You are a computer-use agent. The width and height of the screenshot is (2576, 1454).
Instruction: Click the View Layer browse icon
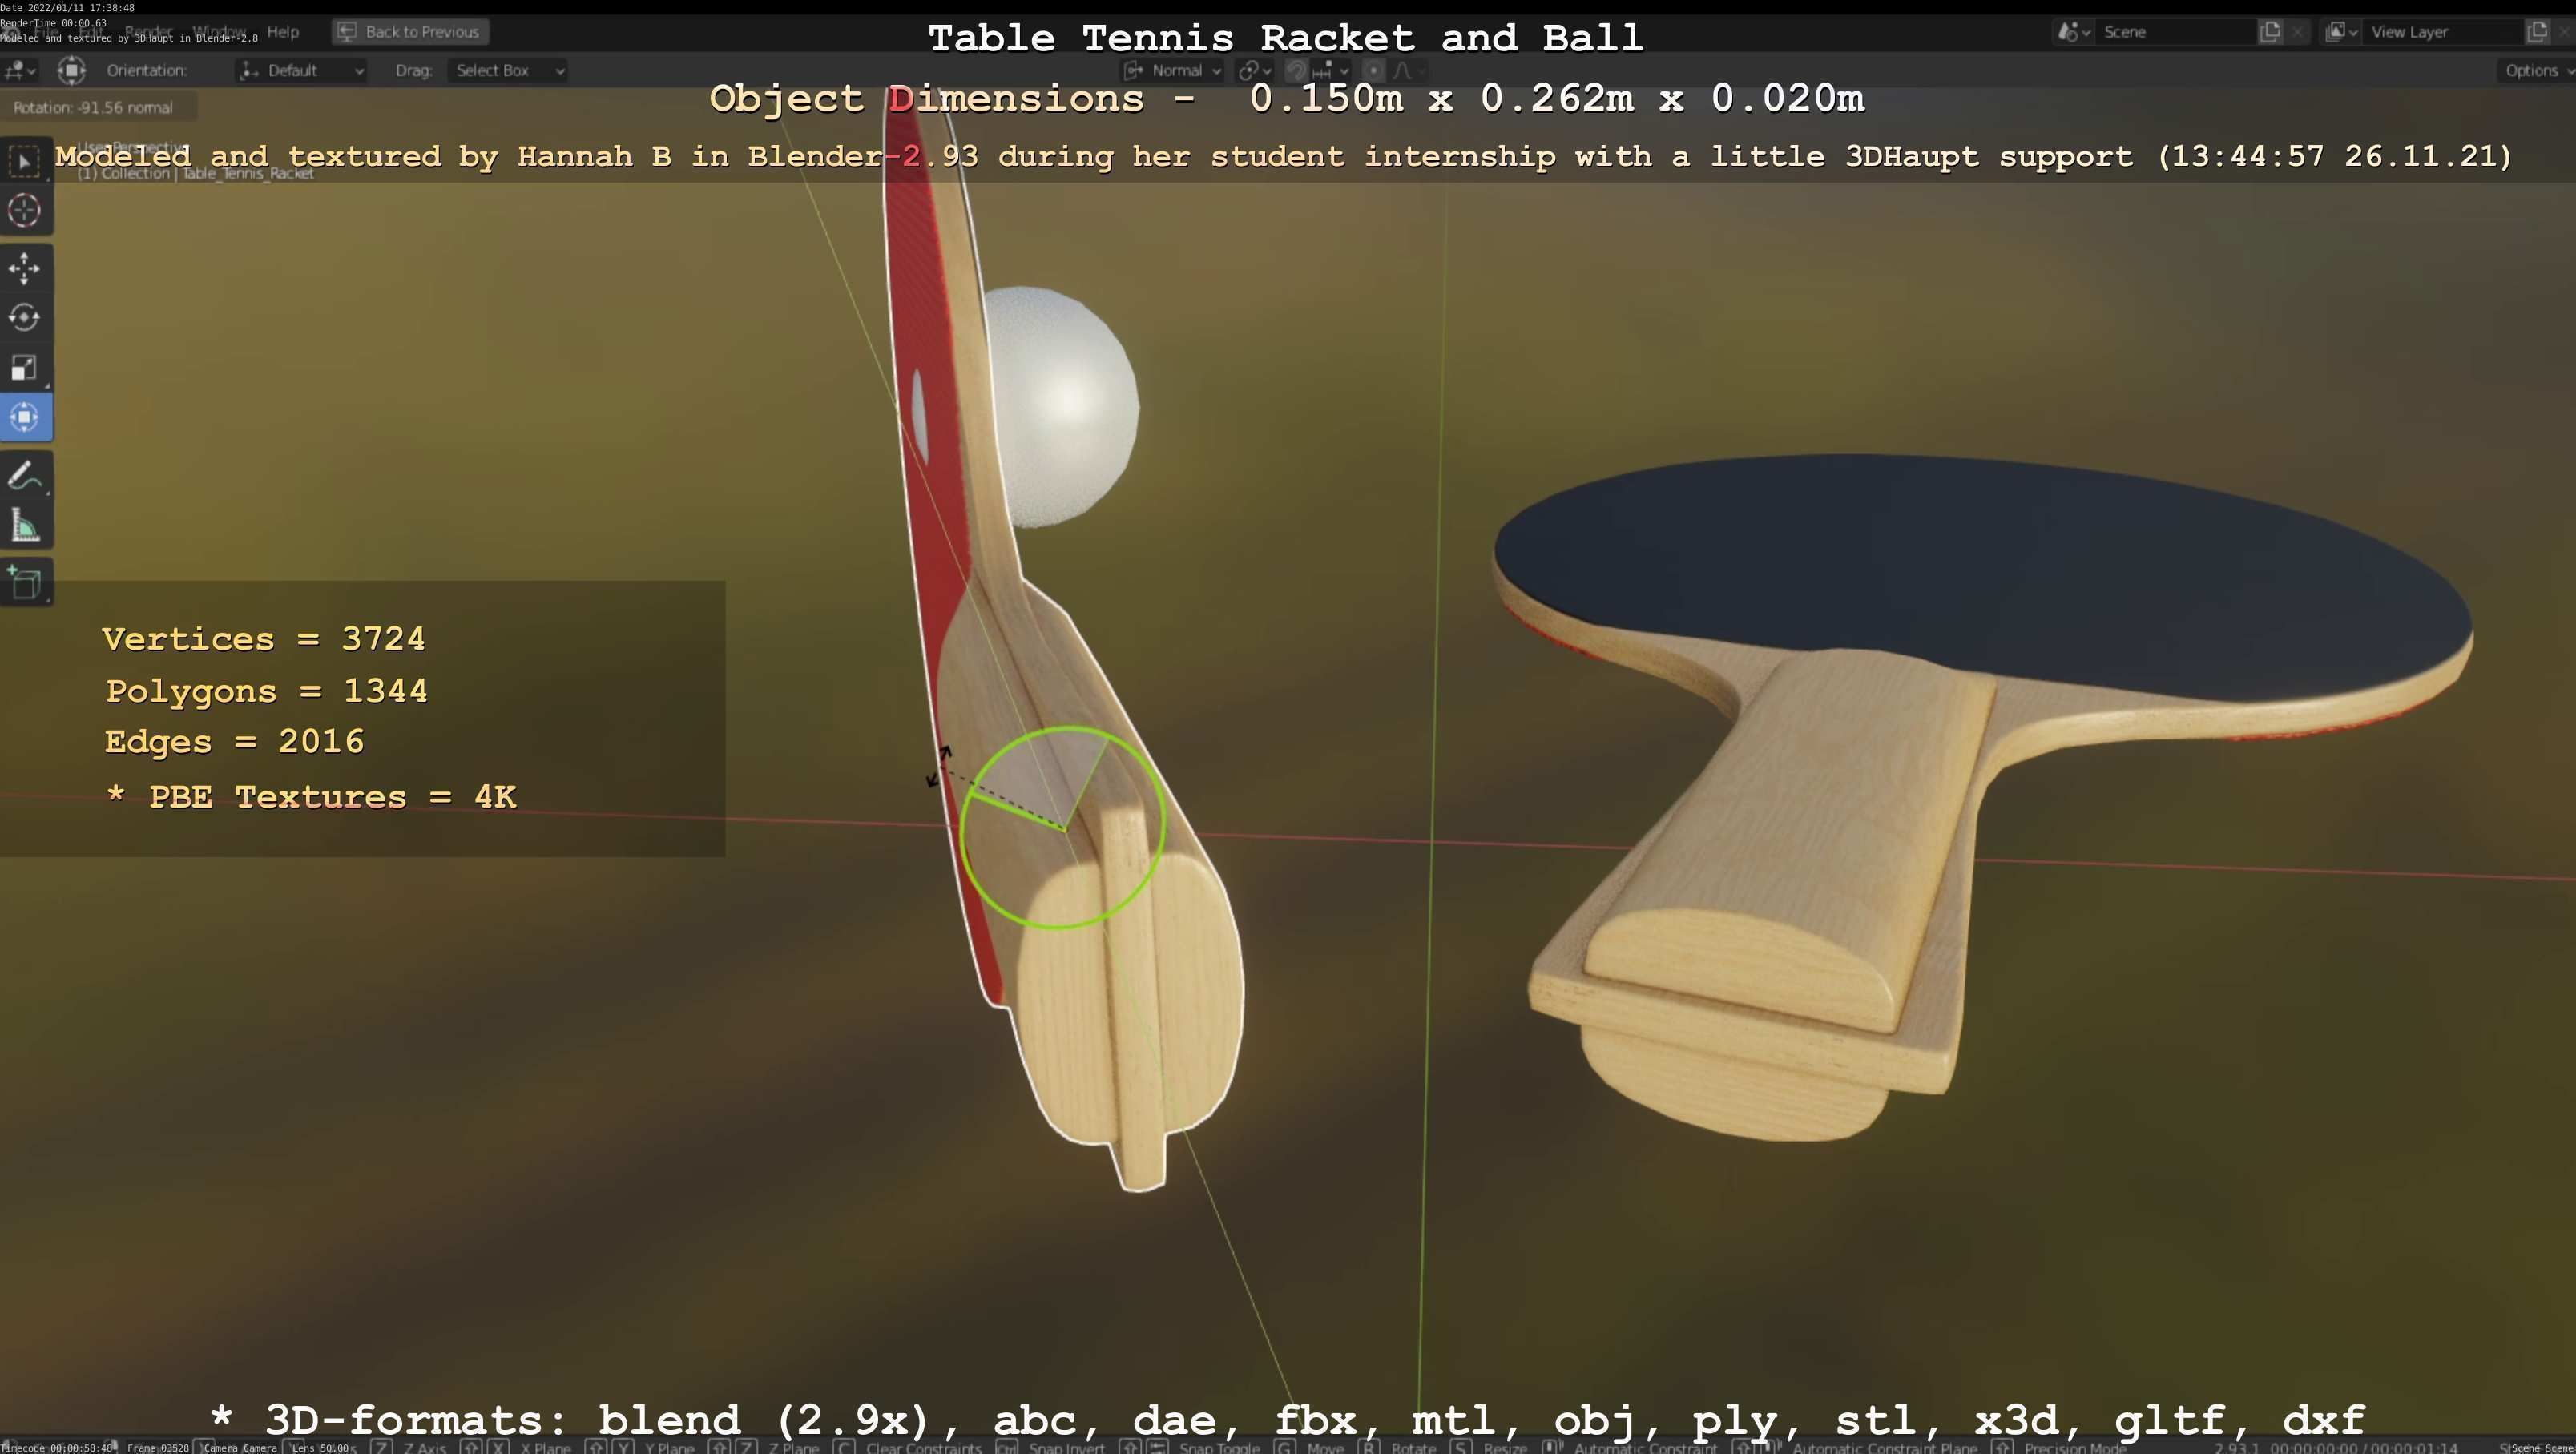[2342, 32]
